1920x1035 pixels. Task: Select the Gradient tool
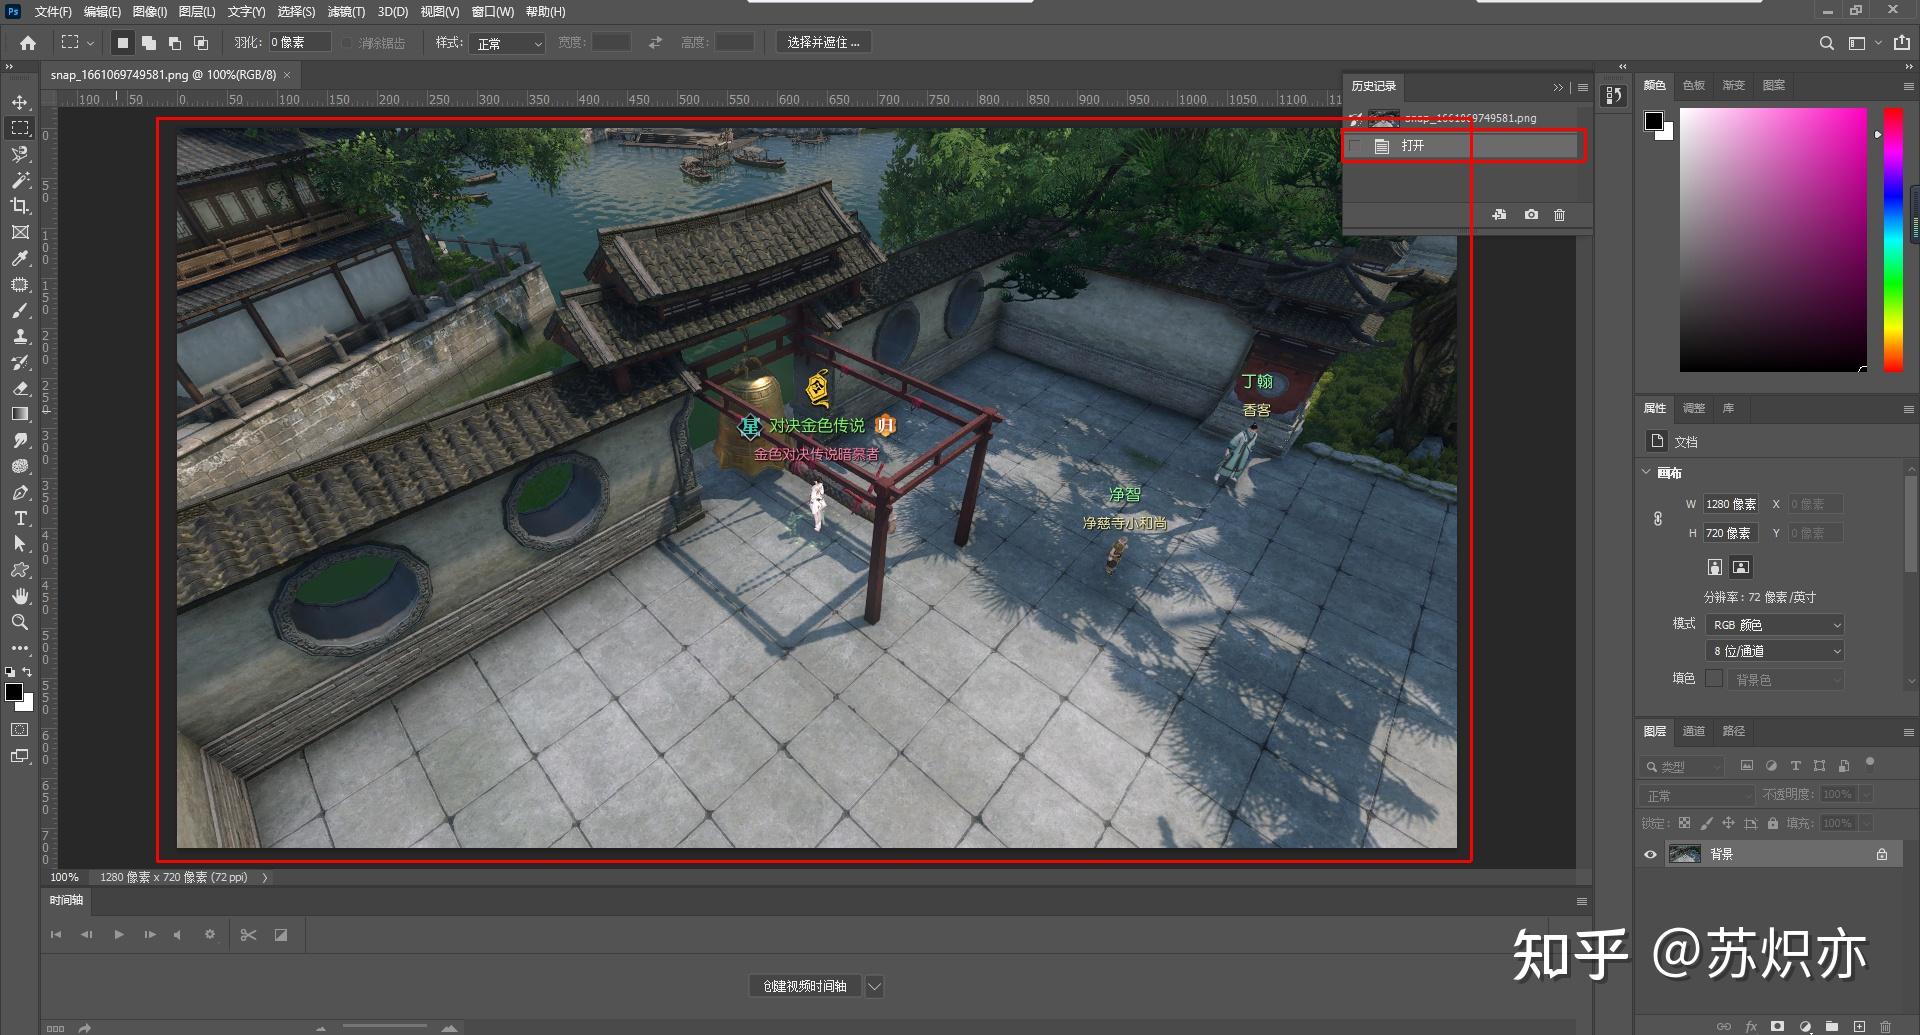pos(20,414)
